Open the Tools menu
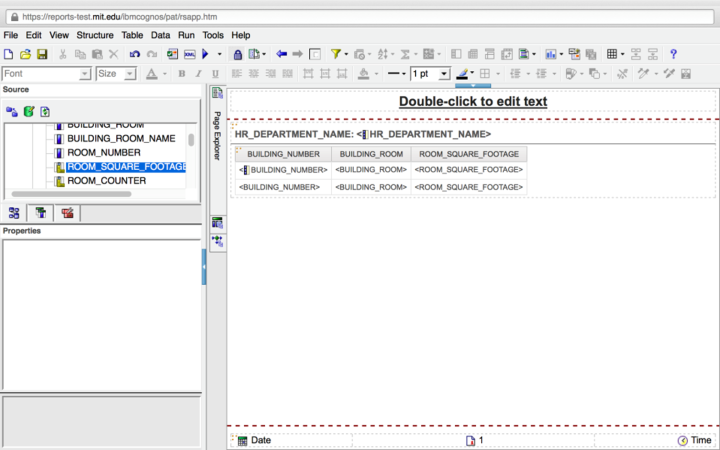 [213, 35]
